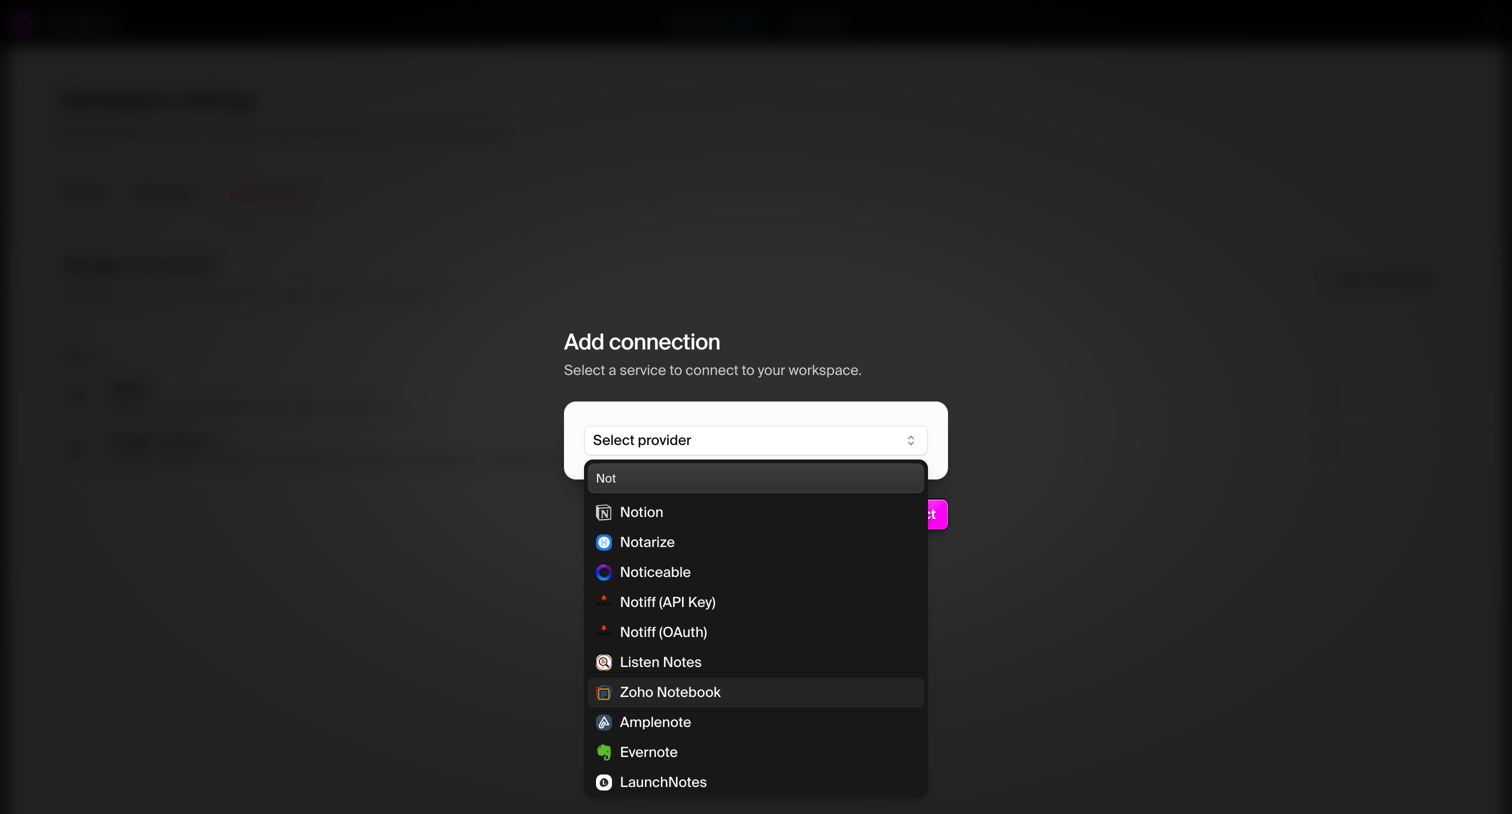Select the Notiff (API Key) option

pyautogui.click(x=756, y=603)
